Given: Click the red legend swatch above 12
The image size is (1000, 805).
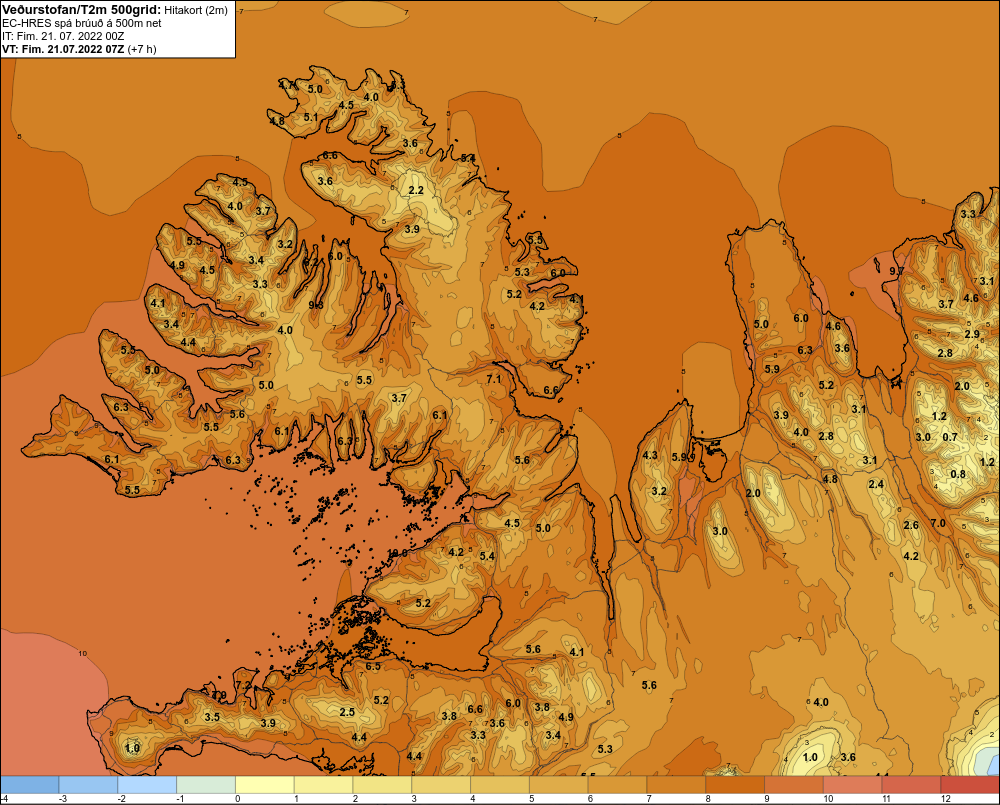Looking at the screenshot, I should [x=971, y=785].
